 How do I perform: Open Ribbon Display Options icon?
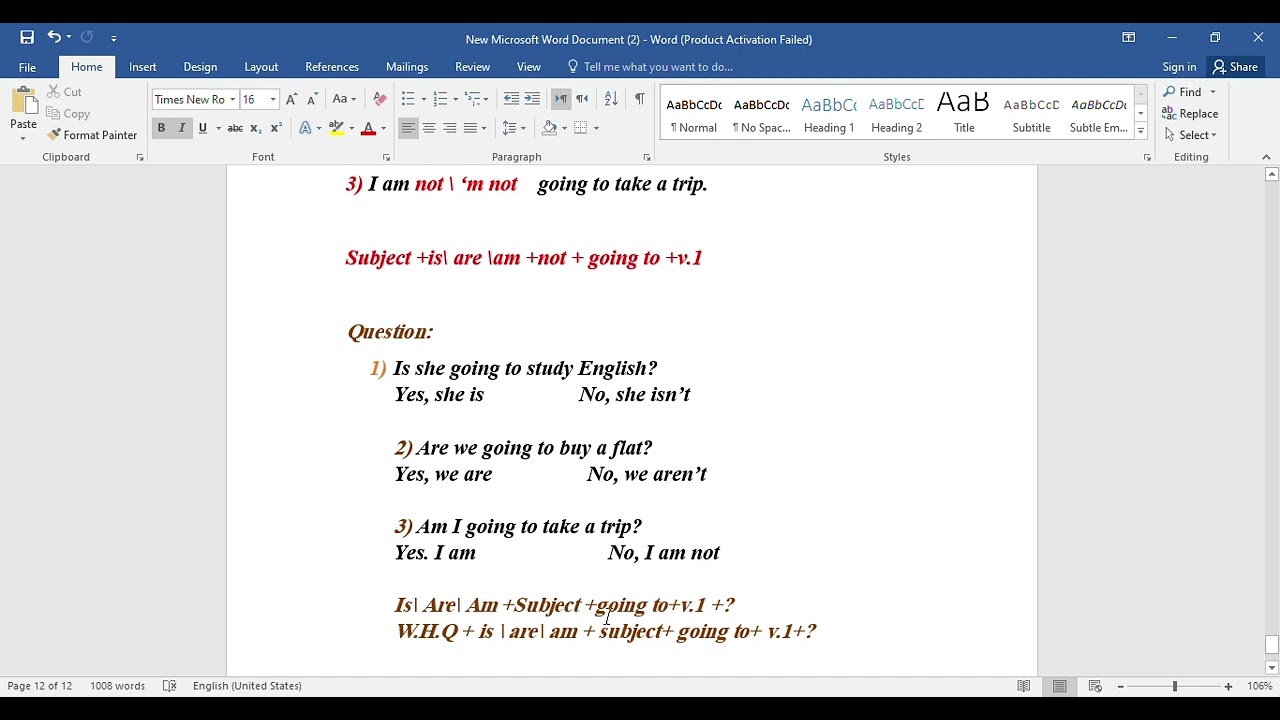1129,38
